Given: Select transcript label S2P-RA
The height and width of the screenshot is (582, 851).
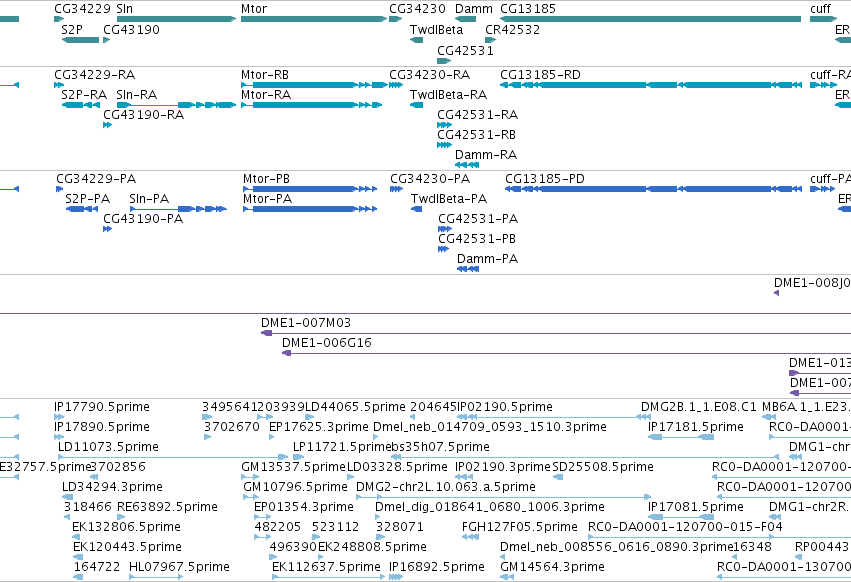Looking at the screenshot, I should (84, 94).
